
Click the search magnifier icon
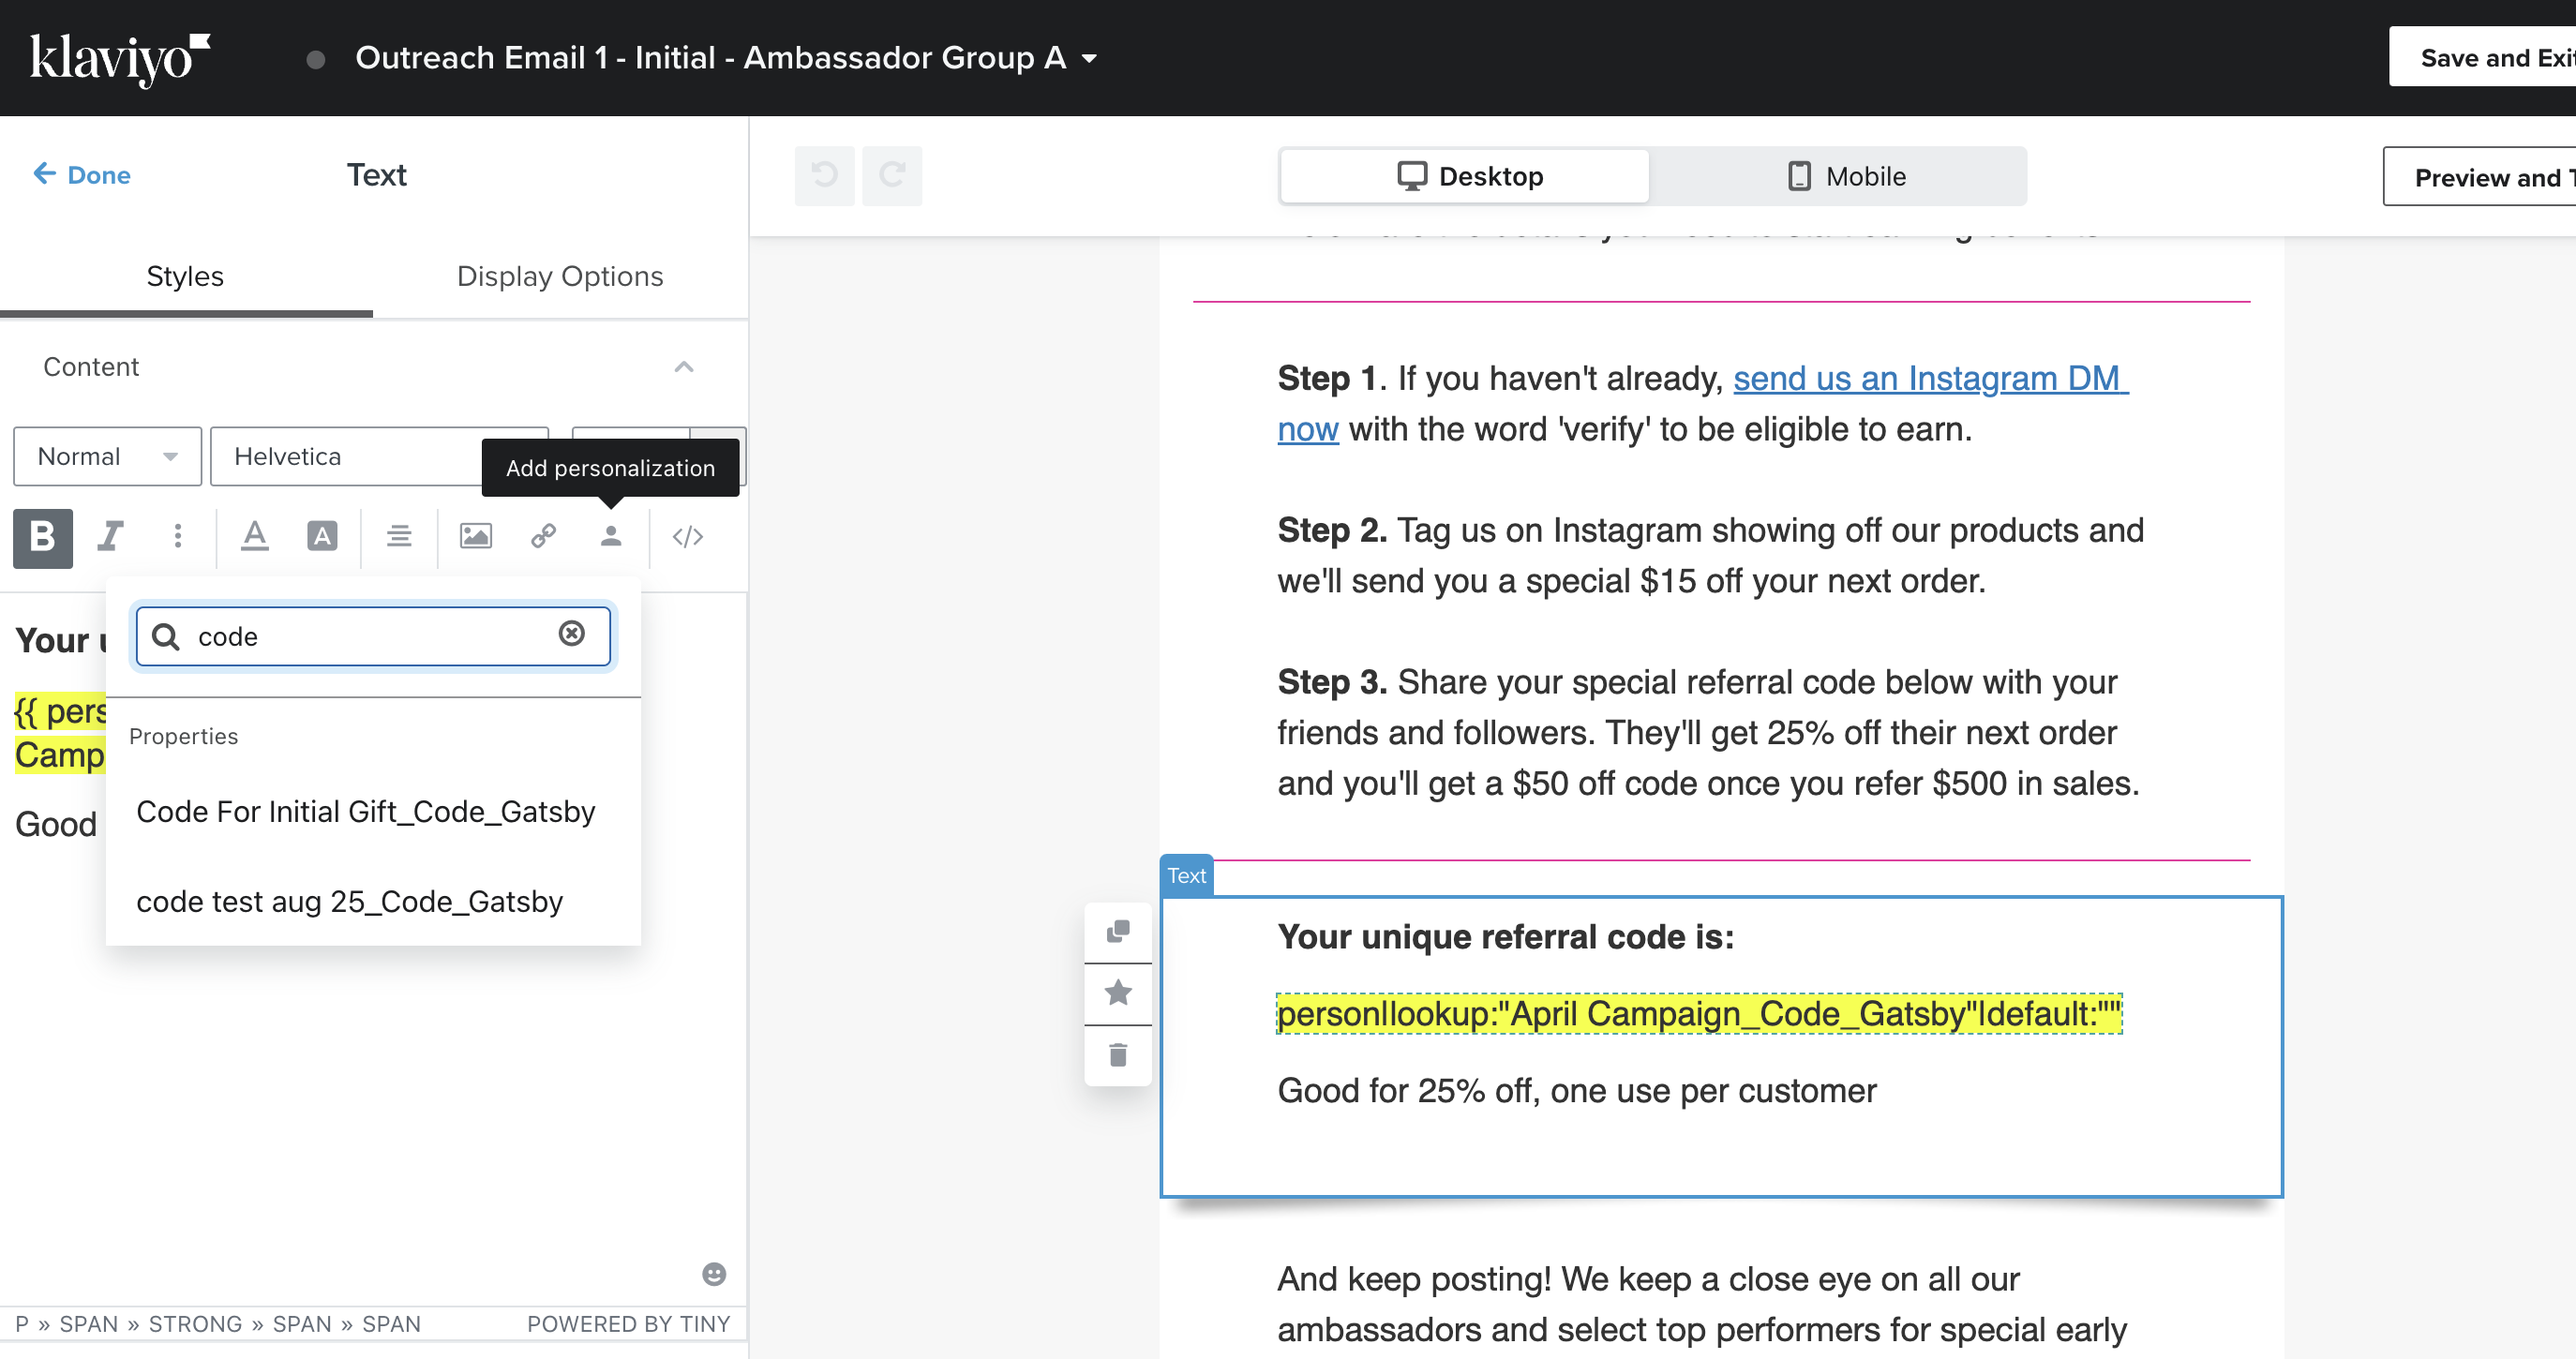pos(166,636)
